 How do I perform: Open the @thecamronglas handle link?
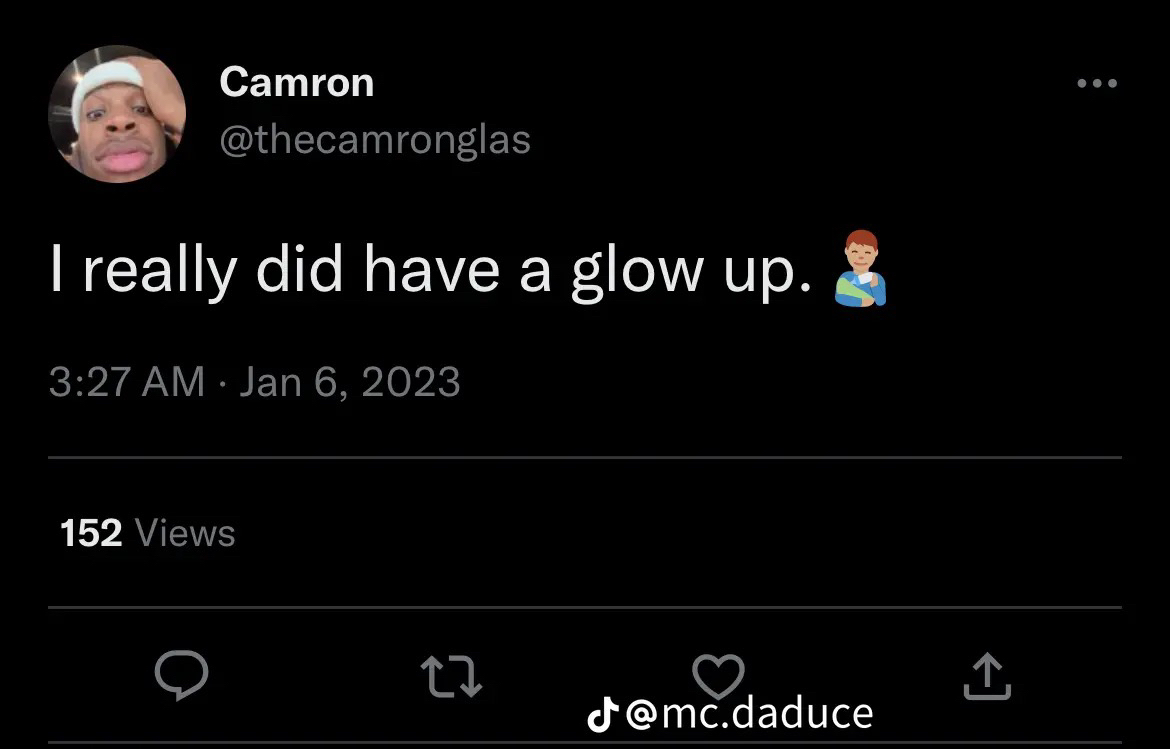[374, 139]
